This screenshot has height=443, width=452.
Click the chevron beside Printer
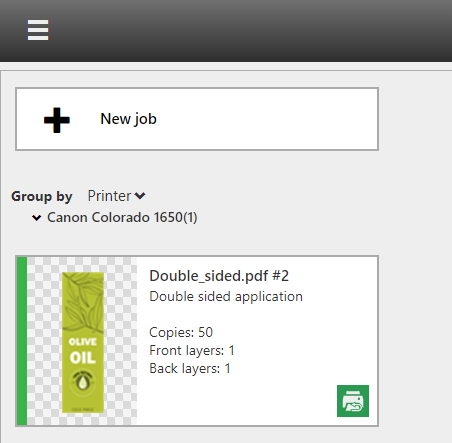pos(140,196)
